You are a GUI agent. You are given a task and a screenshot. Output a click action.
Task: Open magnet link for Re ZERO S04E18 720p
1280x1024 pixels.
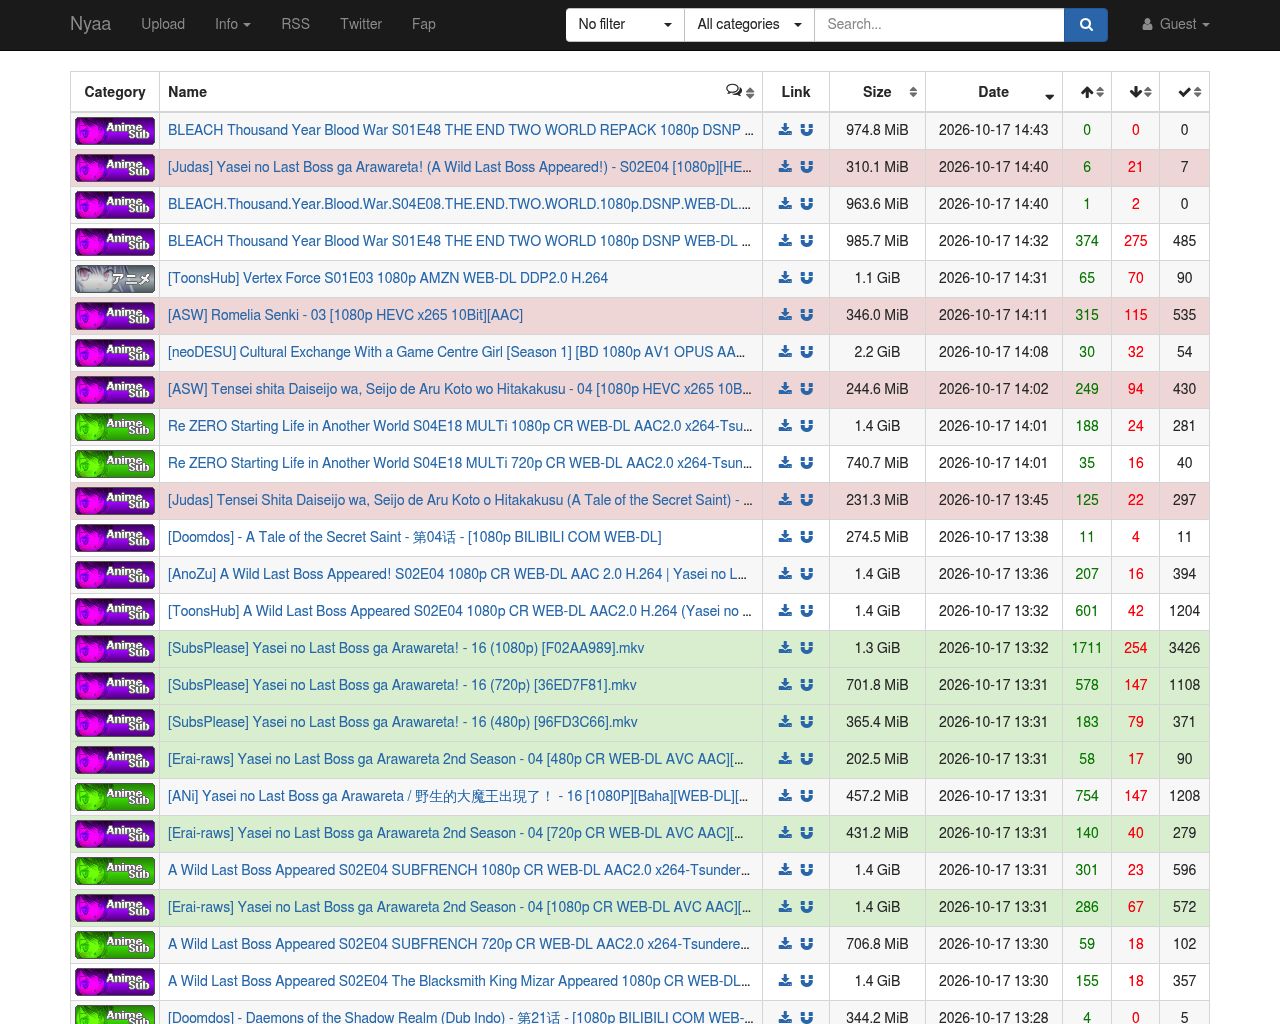807,463
